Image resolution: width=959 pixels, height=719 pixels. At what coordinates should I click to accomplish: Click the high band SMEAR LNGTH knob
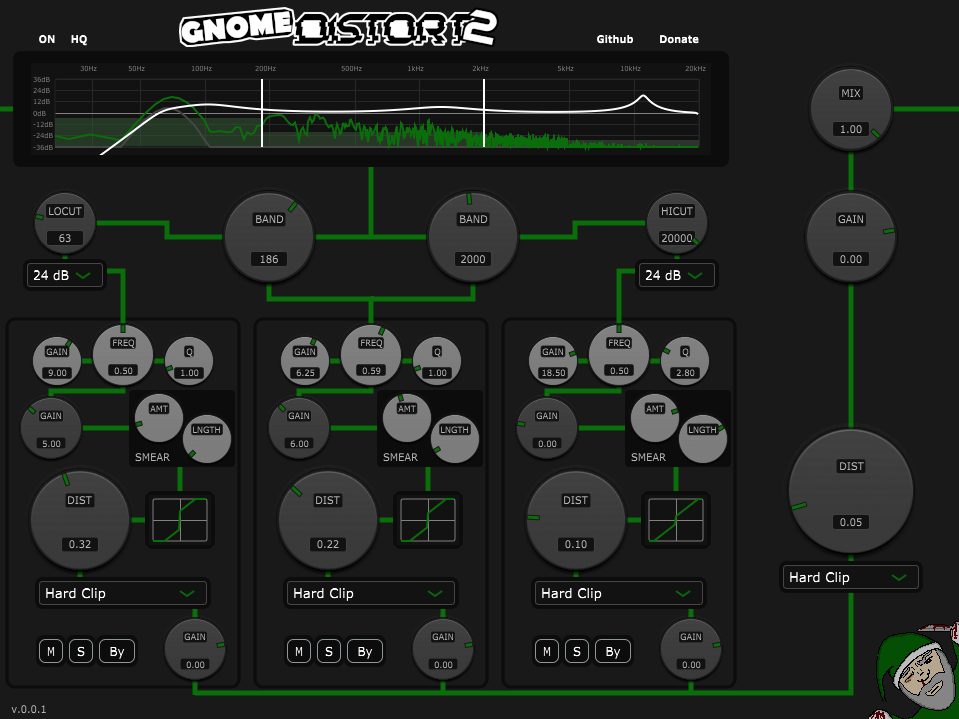(x=702, y=439)
